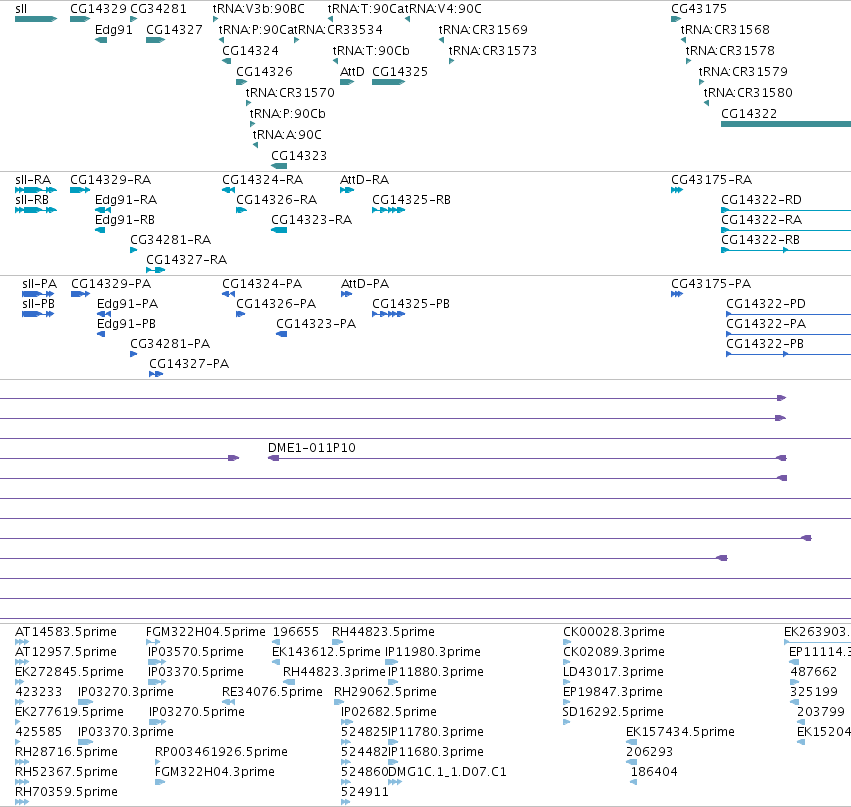This screenshot has width=851, height=807.
Task: Click the Edg91-RA transcript
Action: point(103,210)
